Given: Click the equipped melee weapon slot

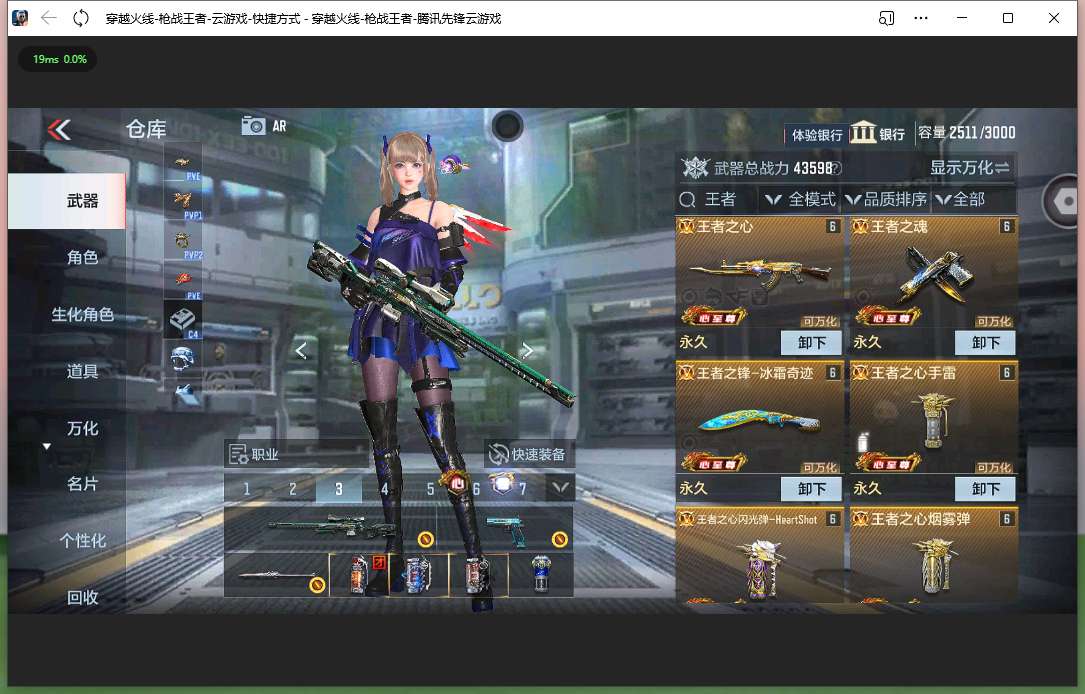Looking at the screenshot, I should (277, 574).
